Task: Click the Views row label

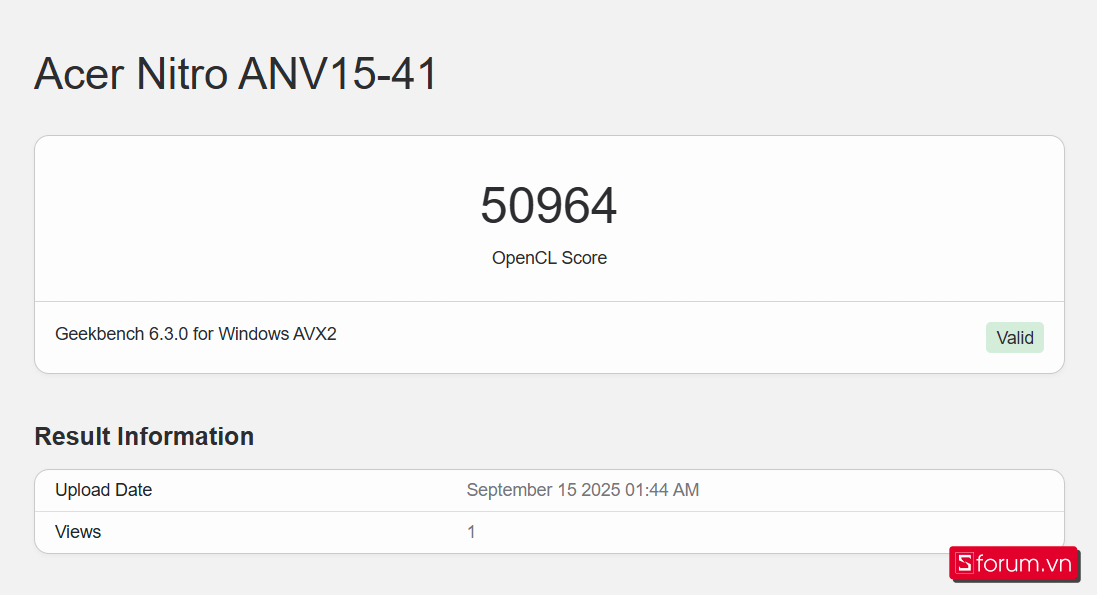Action: click(78, 532)
